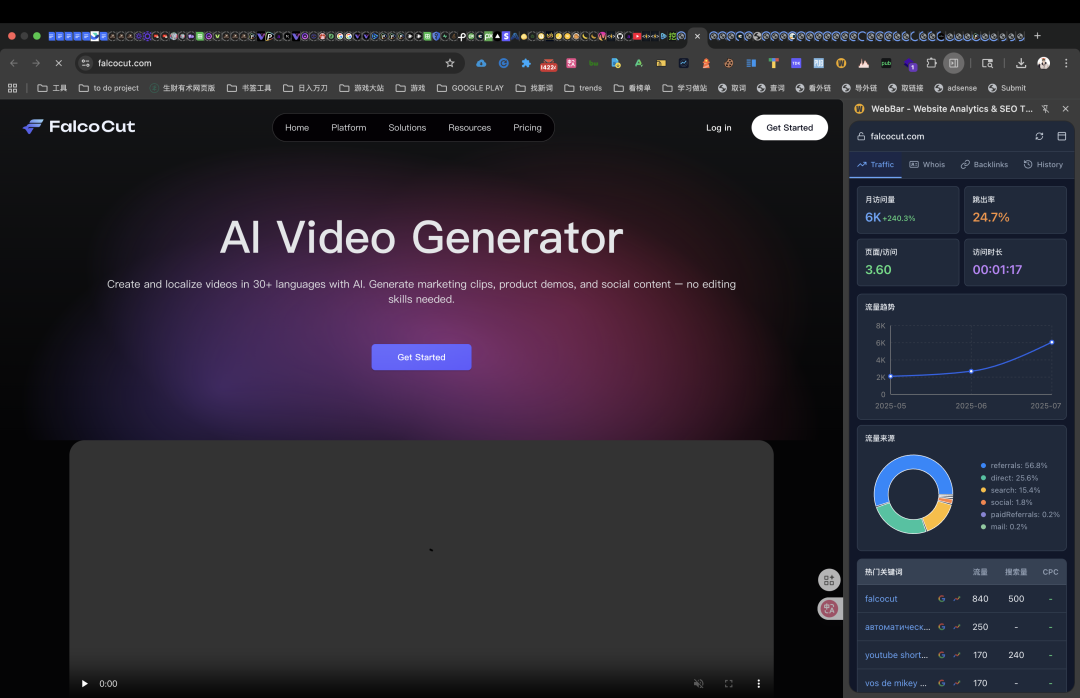
Task: Open the Submit bookmark
Action: pyautogui.click(x=1007, y=88)
